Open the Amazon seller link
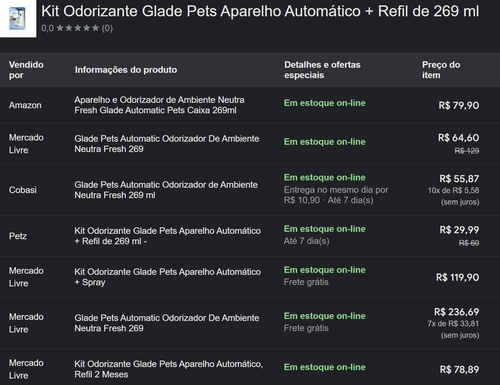The height and width of the screenshot is (385, 500). [x=25, y=105]
